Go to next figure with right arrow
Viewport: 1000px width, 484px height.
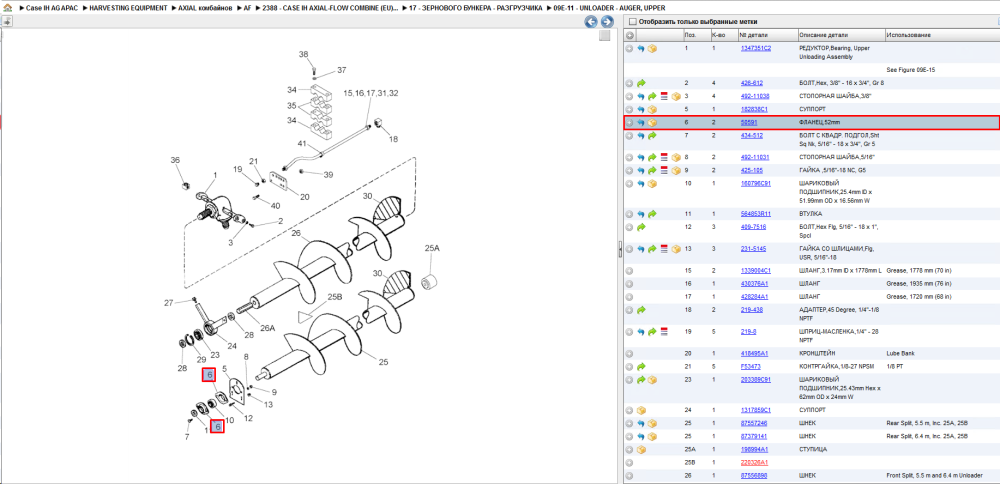click(607, 22)
